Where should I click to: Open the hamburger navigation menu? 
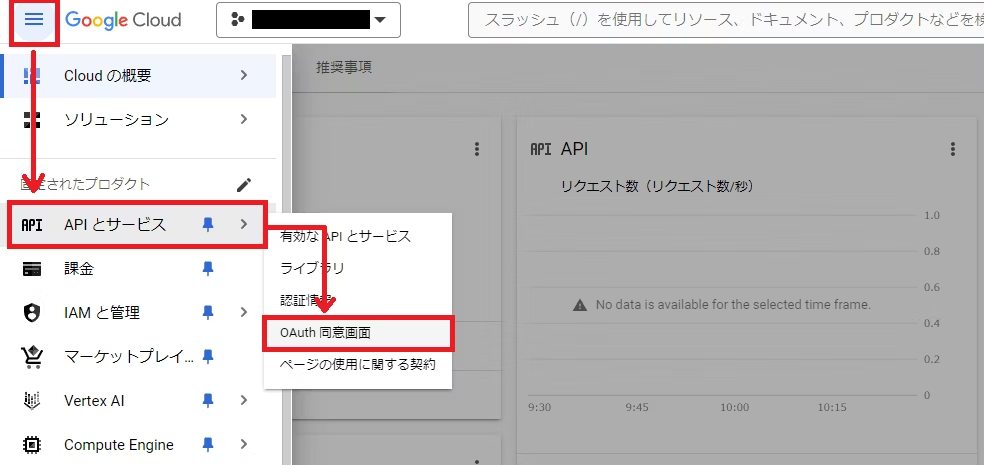[x=33, y=19]
